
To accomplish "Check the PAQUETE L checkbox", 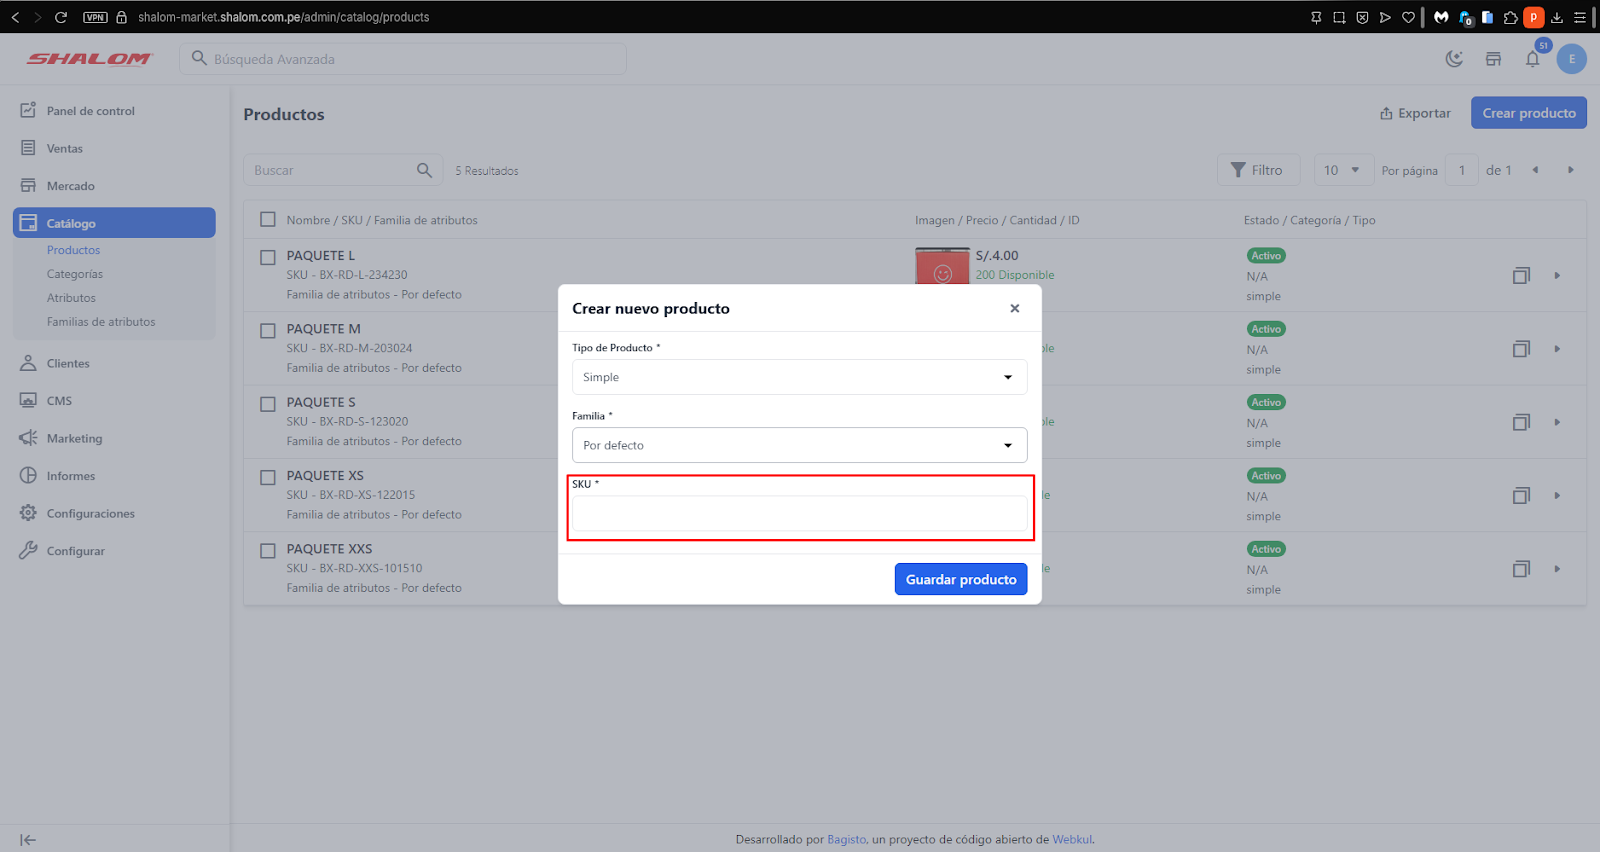I will pos(268,257).
